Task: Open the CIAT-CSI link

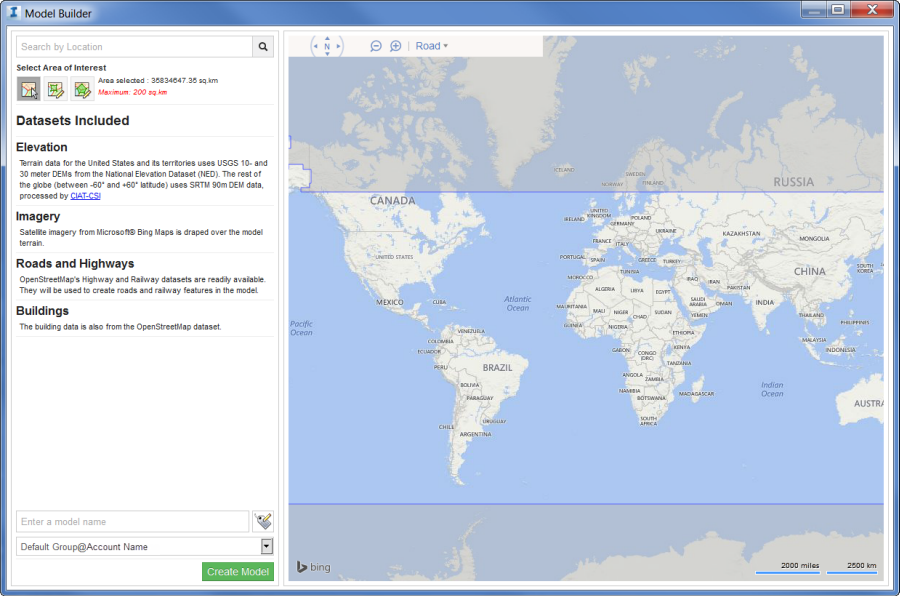Action: coord(85,196)
